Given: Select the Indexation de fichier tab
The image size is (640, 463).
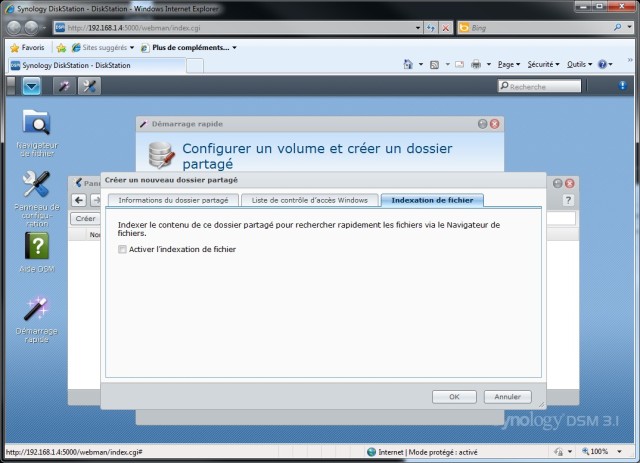Looking at the screenshot, I should coord(432,200).
